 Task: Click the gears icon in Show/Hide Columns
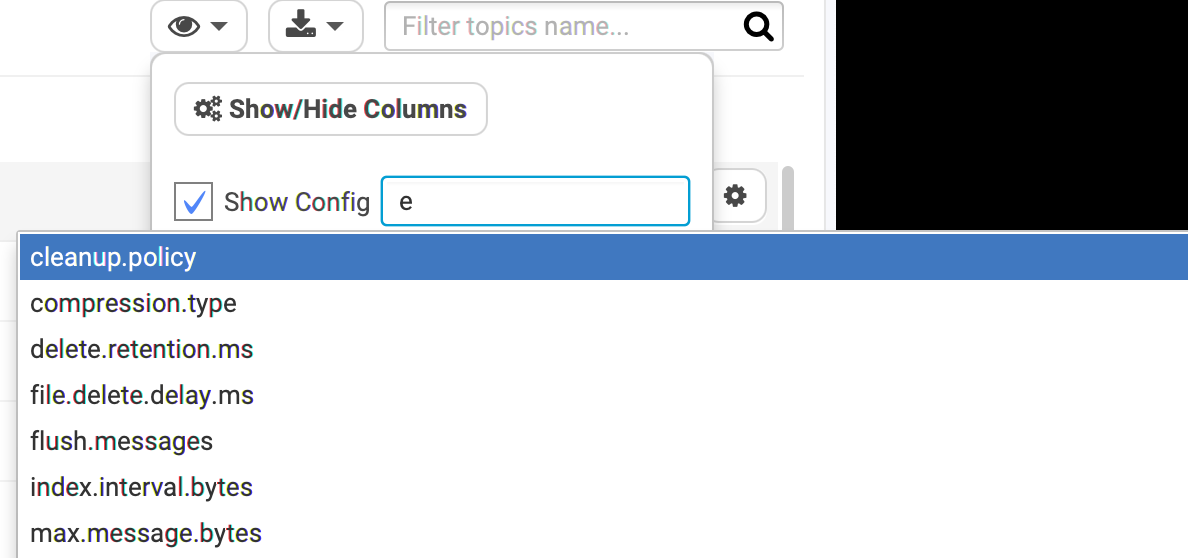tap(208, 109)
